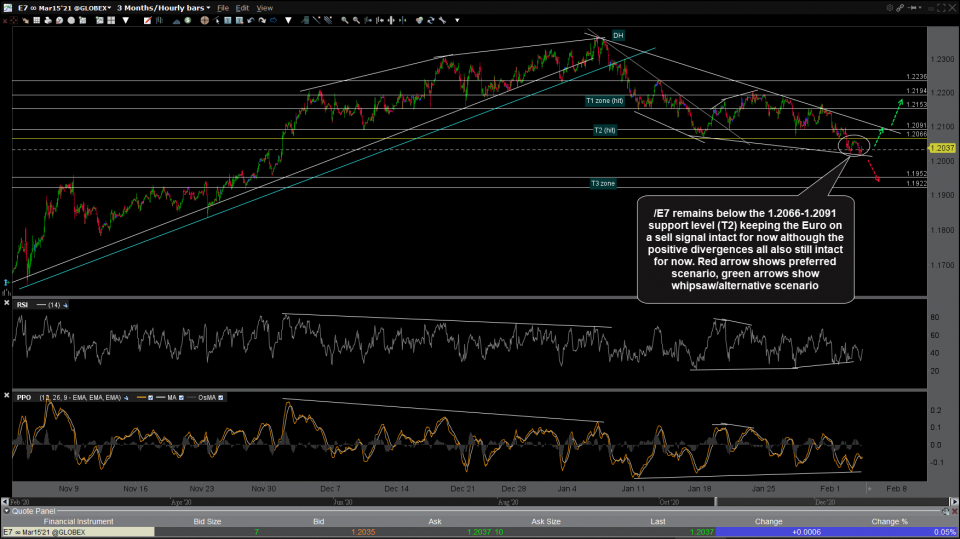Click the Quote Panel header

pyautogui.click(x=30, y=512)
